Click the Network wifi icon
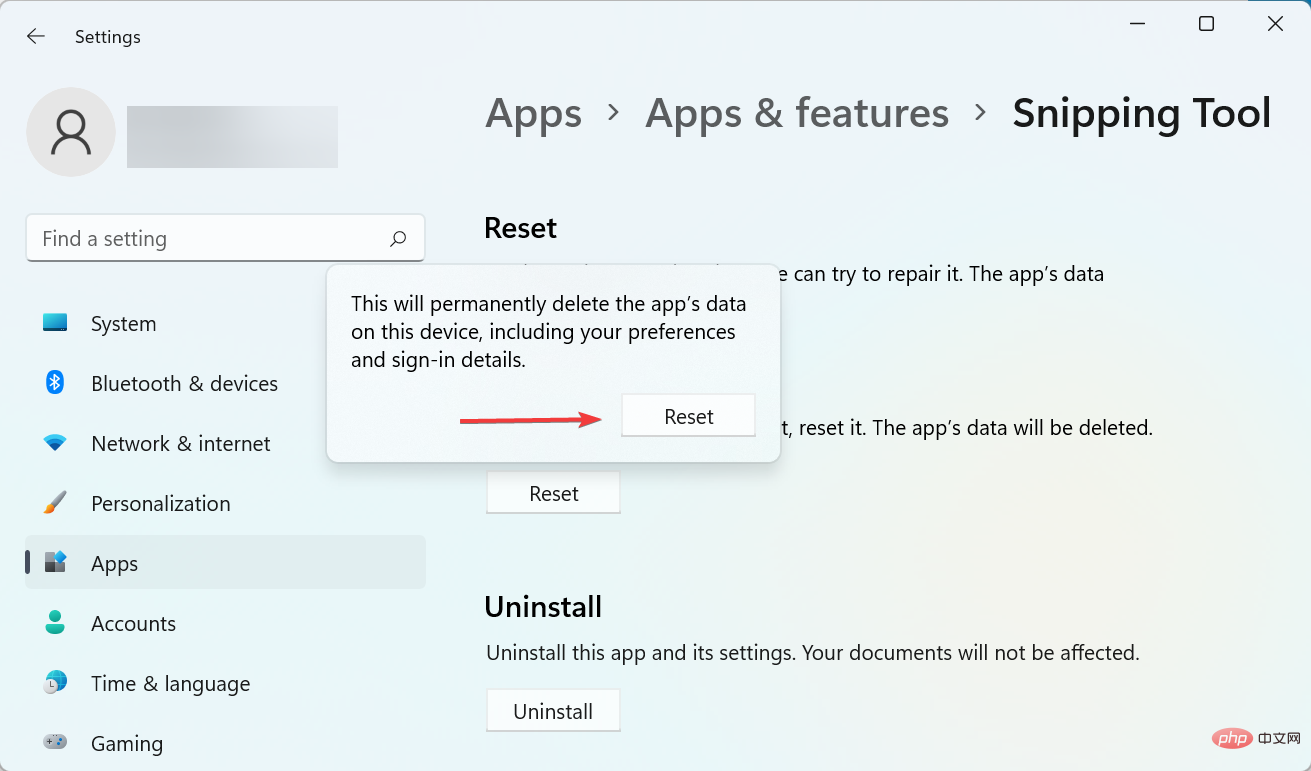 (x=55, y=442)
